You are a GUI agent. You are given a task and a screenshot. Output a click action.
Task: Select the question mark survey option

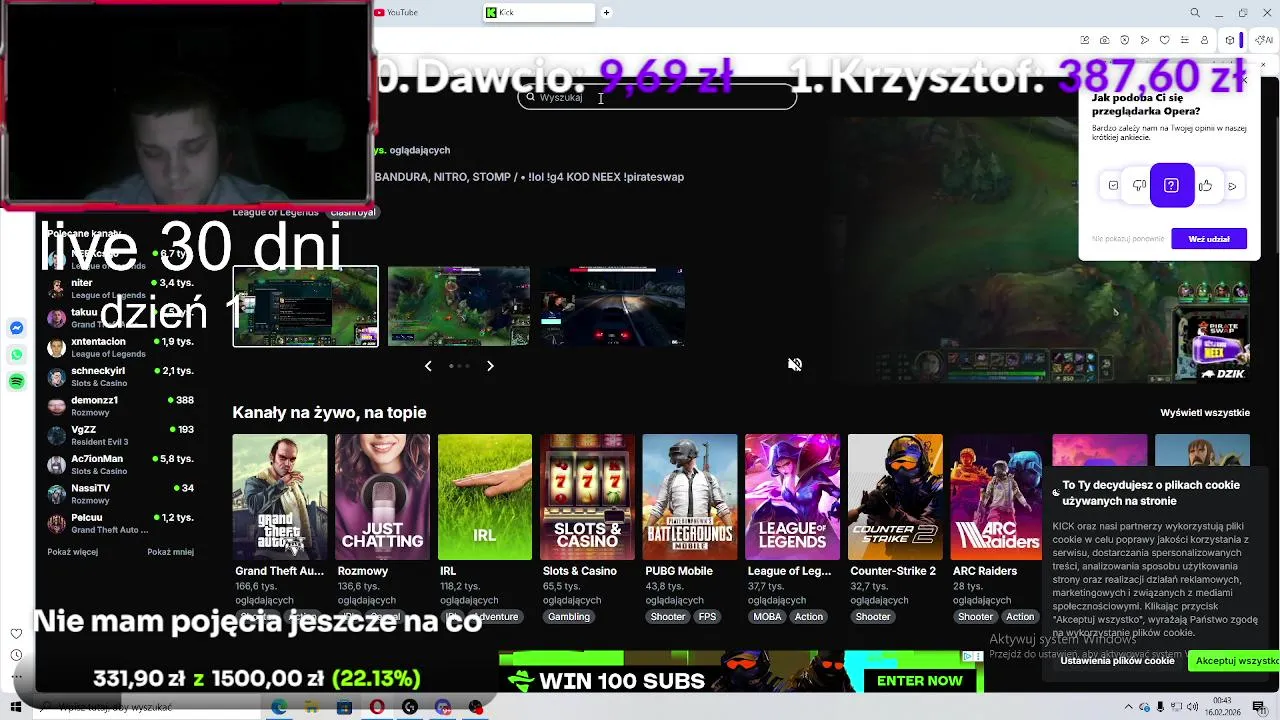[x=1172, y=185]
